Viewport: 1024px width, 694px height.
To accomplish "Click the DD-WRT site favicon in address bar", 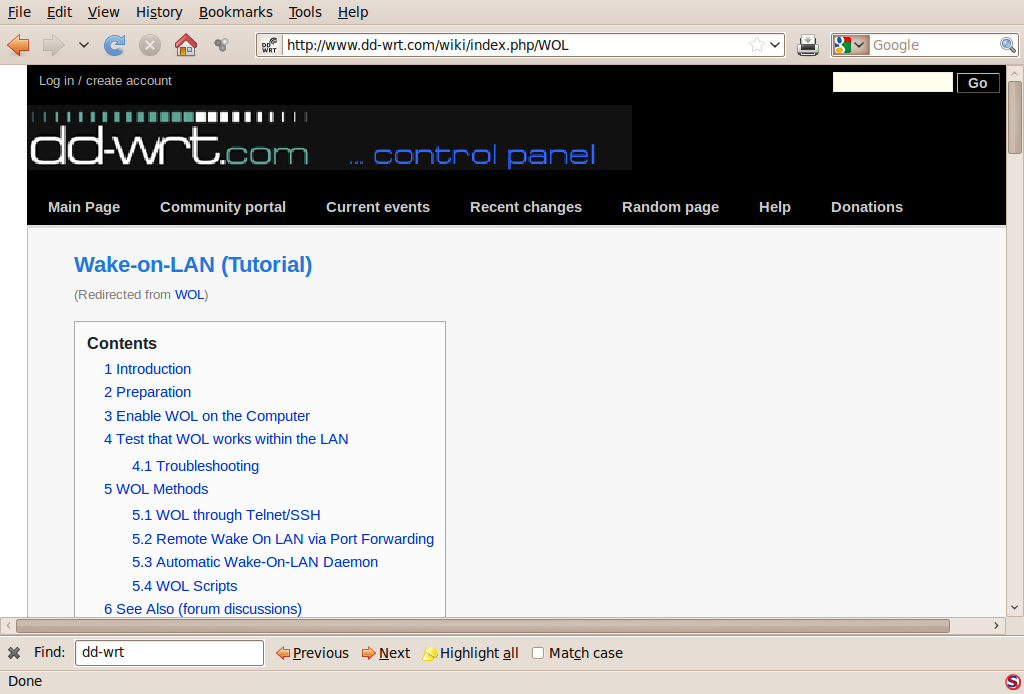I will 269,45.
